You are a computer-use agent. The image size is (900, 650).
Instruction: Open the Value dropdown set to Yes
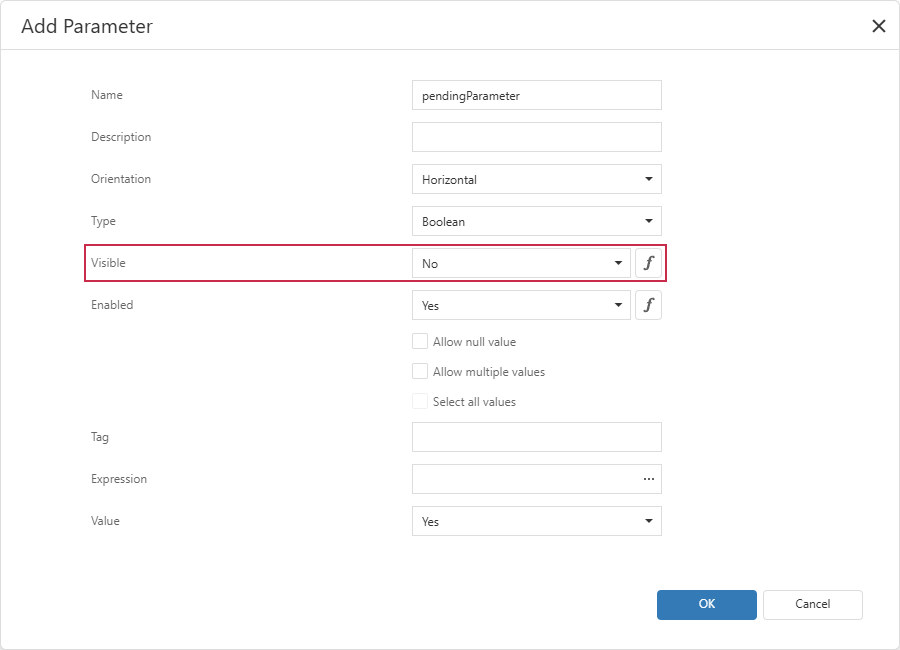tap(537, 521)
